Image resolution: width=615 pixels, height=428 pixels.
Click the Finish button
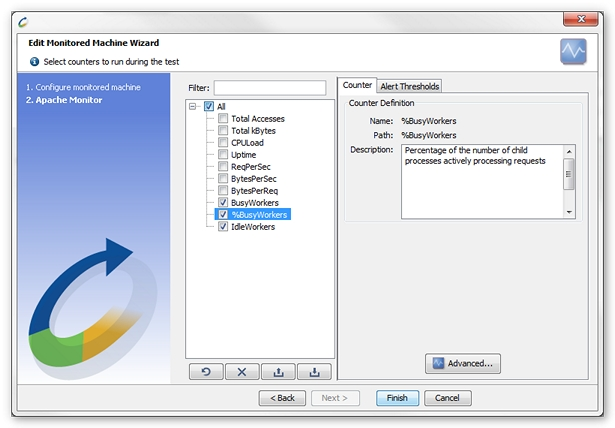pos(397,398)
